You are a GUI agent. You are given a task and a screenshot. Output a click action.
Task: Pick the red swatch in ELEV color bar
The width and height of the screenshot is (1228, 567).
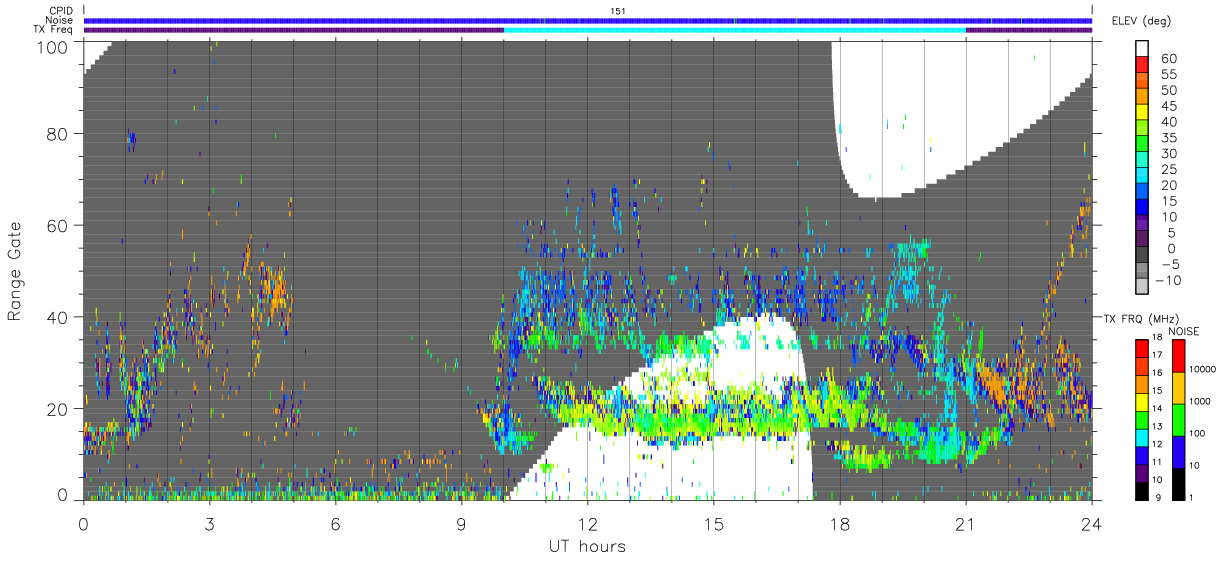(1142, 64)
